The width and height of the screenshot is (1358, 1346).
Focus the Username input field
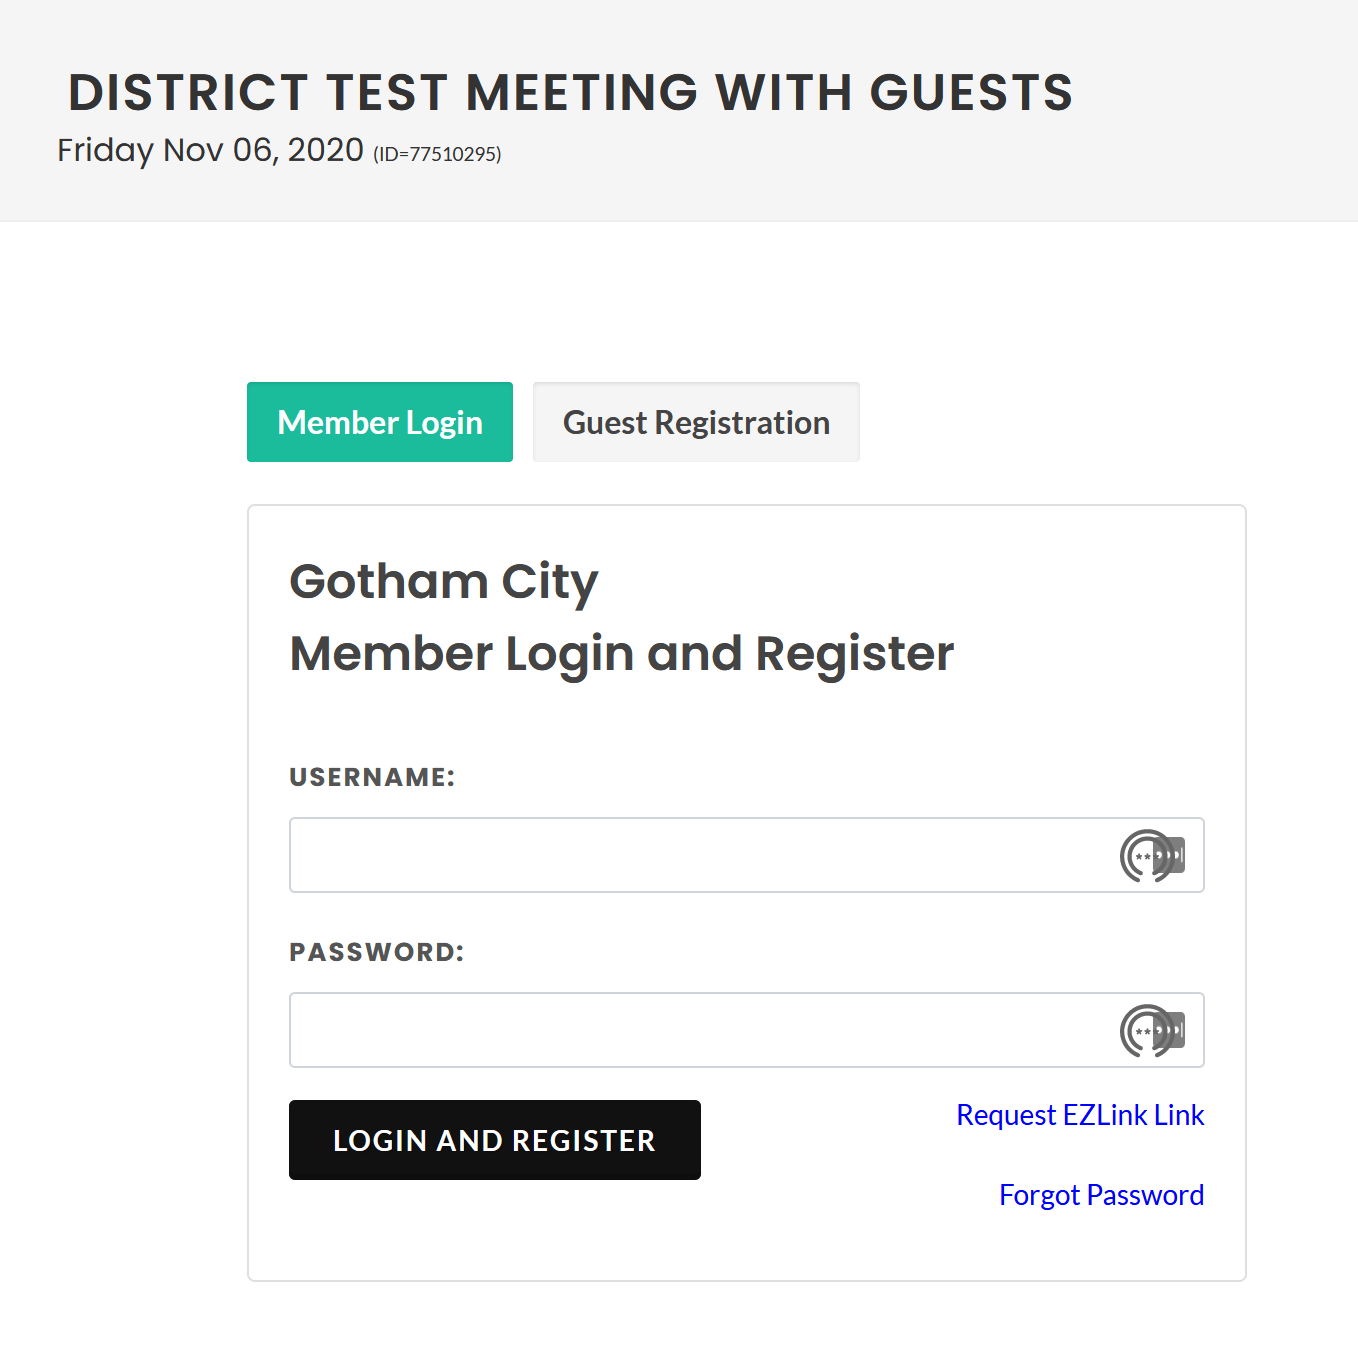[700, 855]
